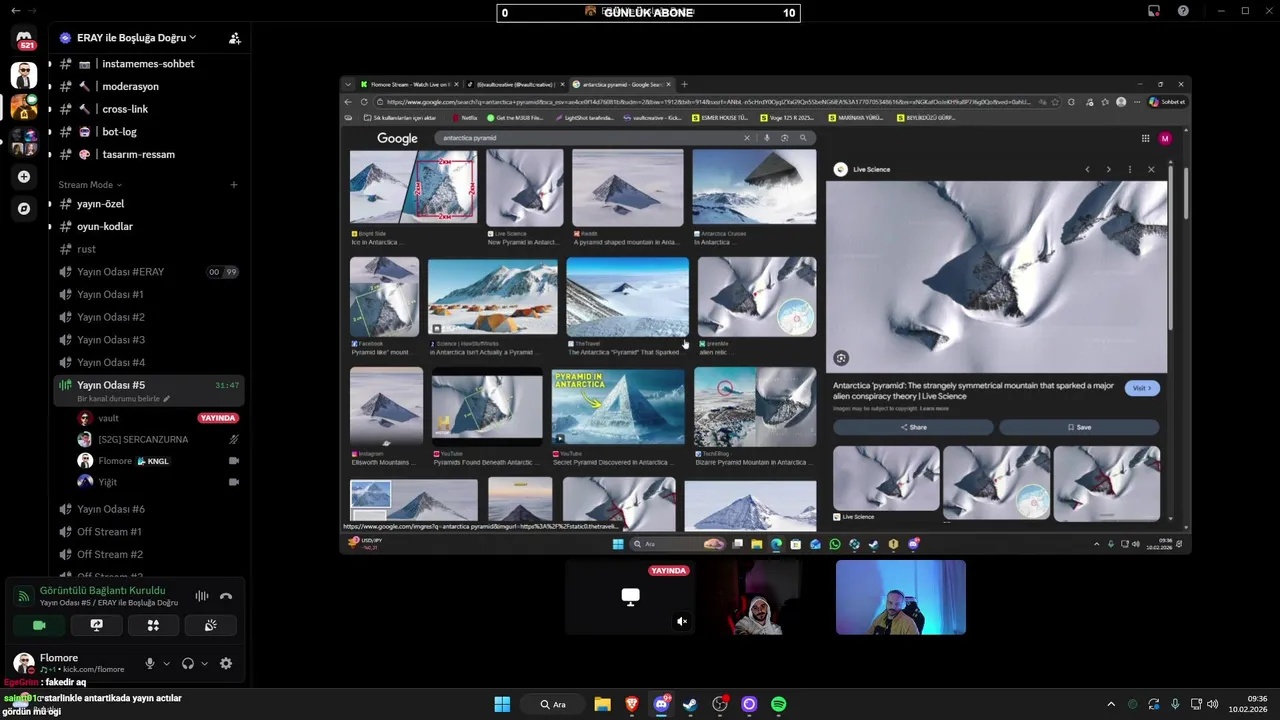Disconnect from voice with hang-up icon
The width and height of the screenshot is (1280, 720).
pyautogui.click(x=226, y=596)
